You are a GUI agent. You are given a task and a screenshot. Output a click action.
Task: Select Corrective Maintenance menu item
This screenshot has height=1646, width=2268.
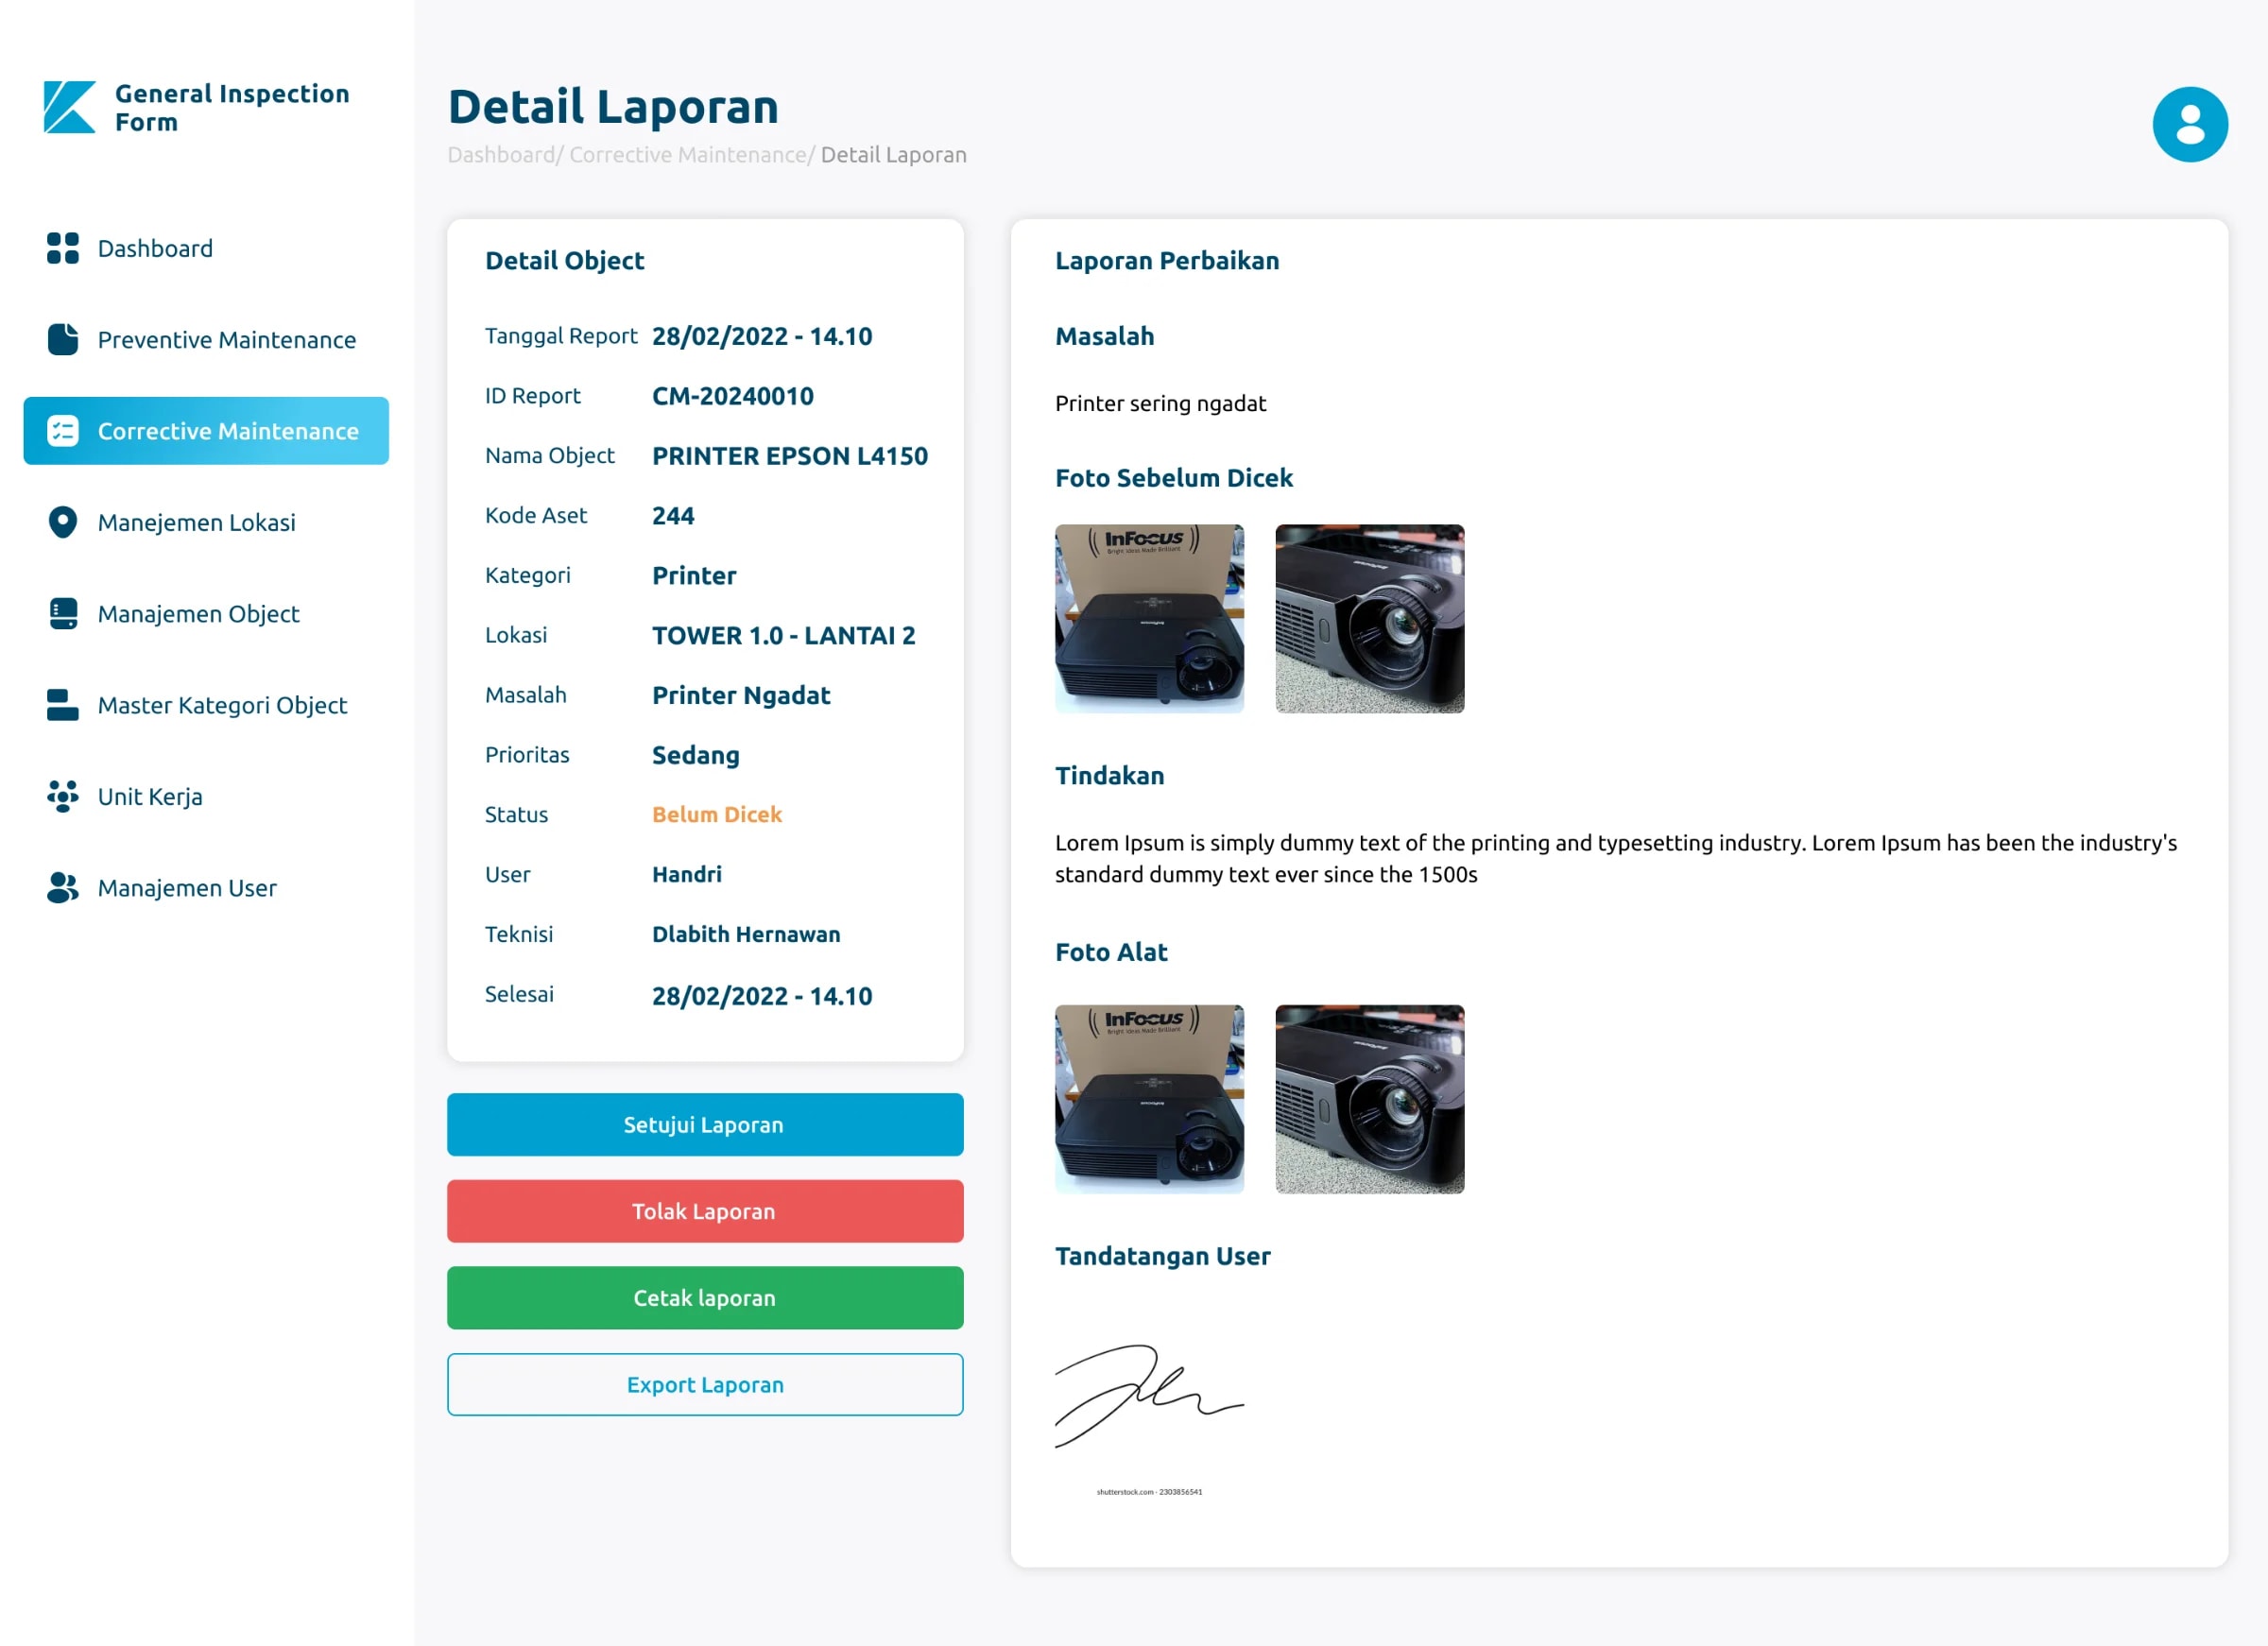206,431
